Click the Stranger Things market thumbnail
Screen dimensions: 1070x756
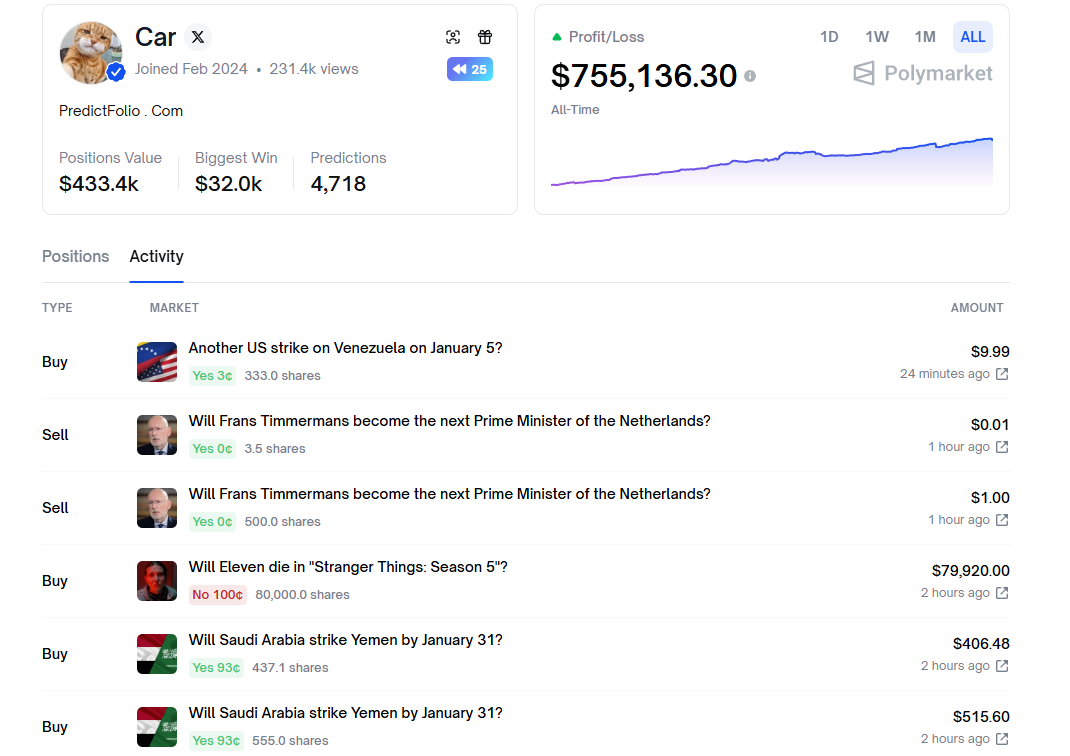pos(157,581)
